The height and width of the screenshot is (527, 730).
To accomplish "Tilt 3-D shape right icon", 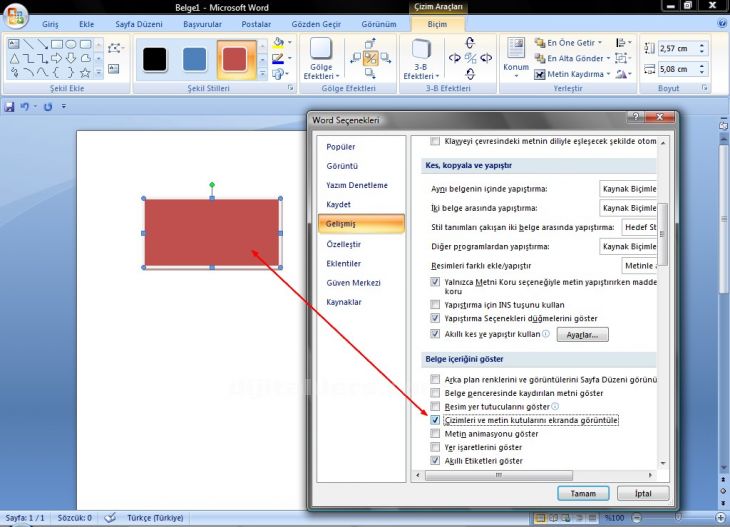I will tap(486, 58).
